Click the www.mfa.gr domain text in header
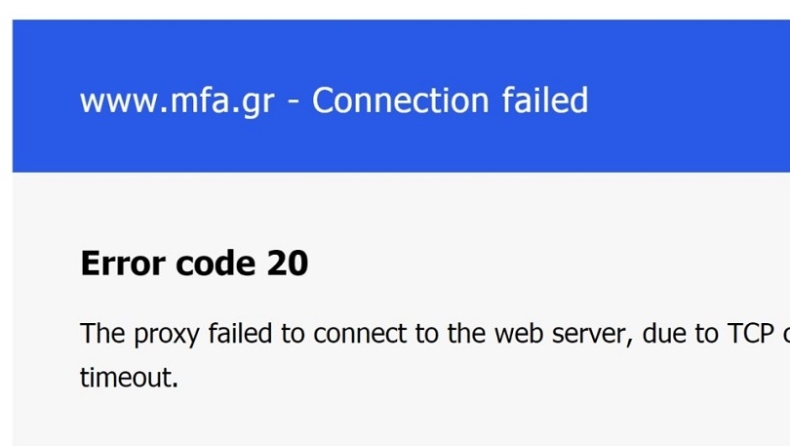790x446 pixels. [176, 101]
